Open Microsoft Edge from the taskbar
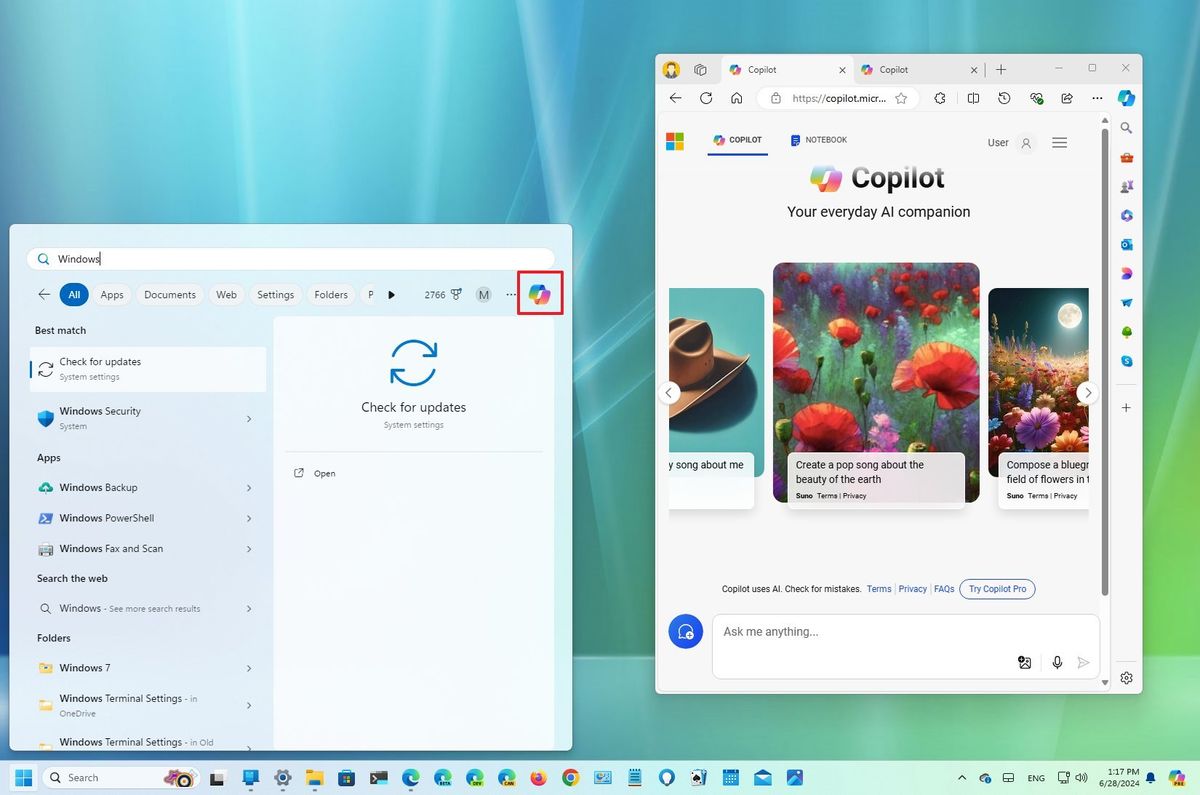This screenshot has height=795, width=1200. (410, 777)
